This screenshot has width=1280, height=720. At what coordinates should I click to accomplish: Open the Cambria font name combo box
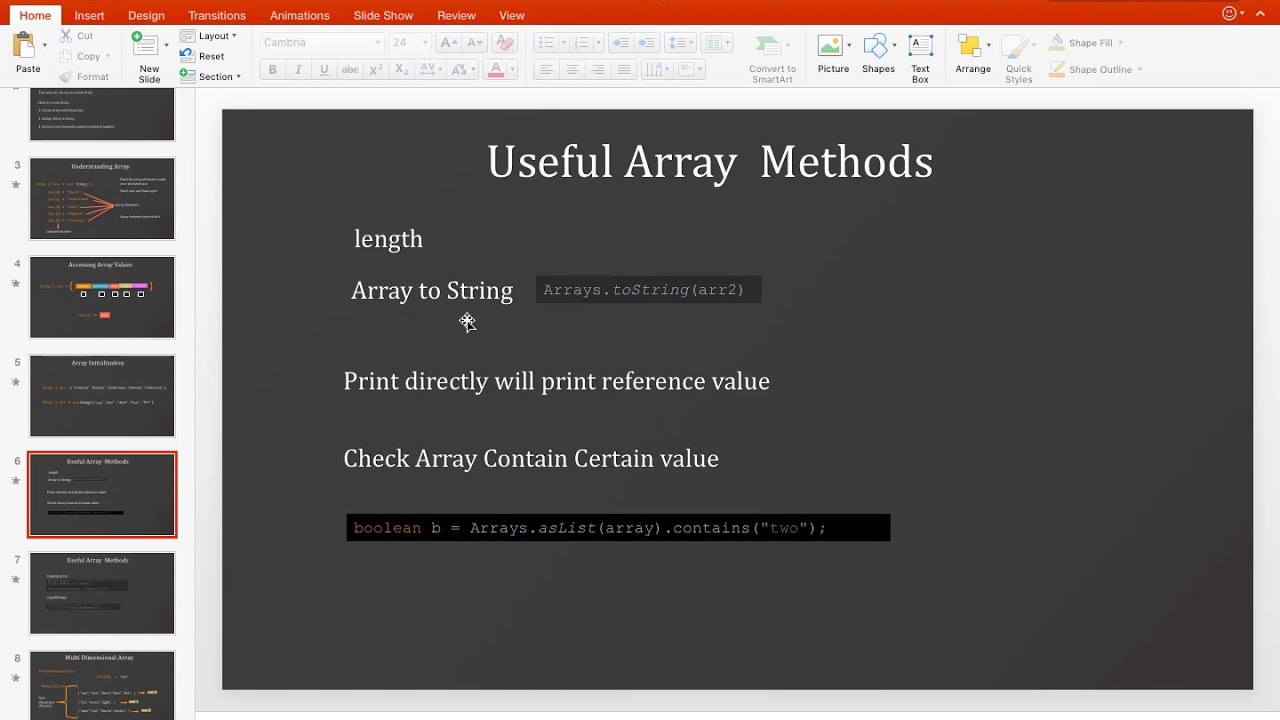[321, 42]
